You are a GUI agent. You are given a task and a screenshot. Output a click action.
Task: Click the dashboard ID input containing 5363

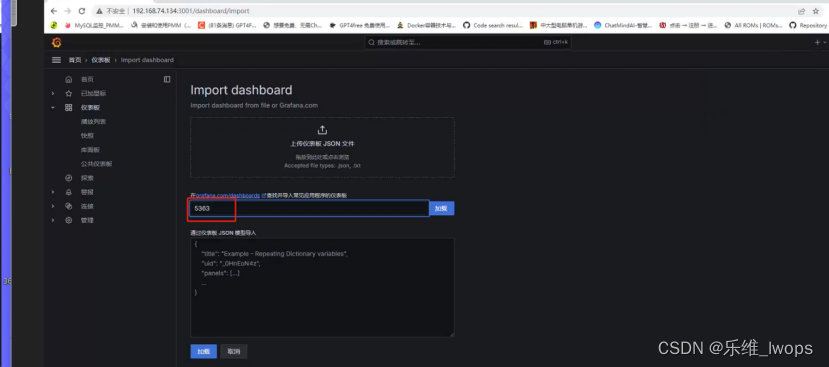click(x=310, y=208)
